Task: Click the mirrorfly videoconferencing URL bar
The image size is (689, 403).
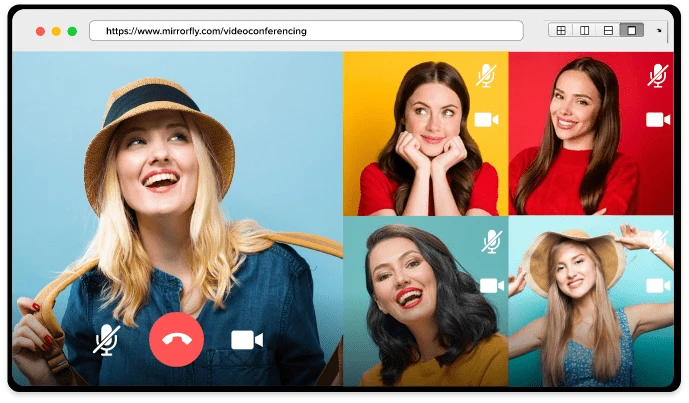Action: [x=306, y=31]
